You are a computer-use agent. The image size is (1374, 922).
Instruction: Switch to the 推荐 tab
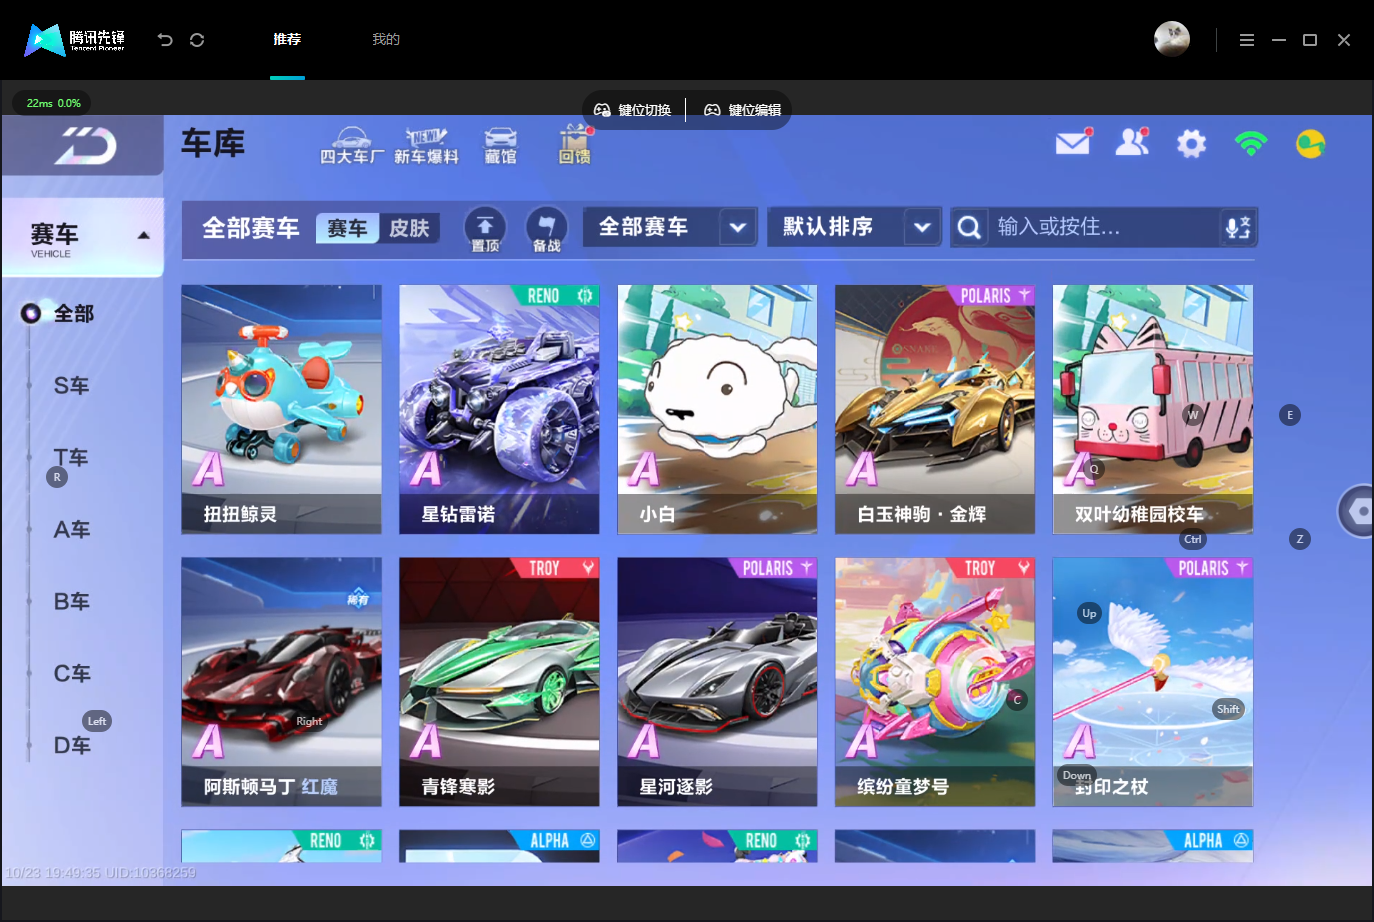287,39
